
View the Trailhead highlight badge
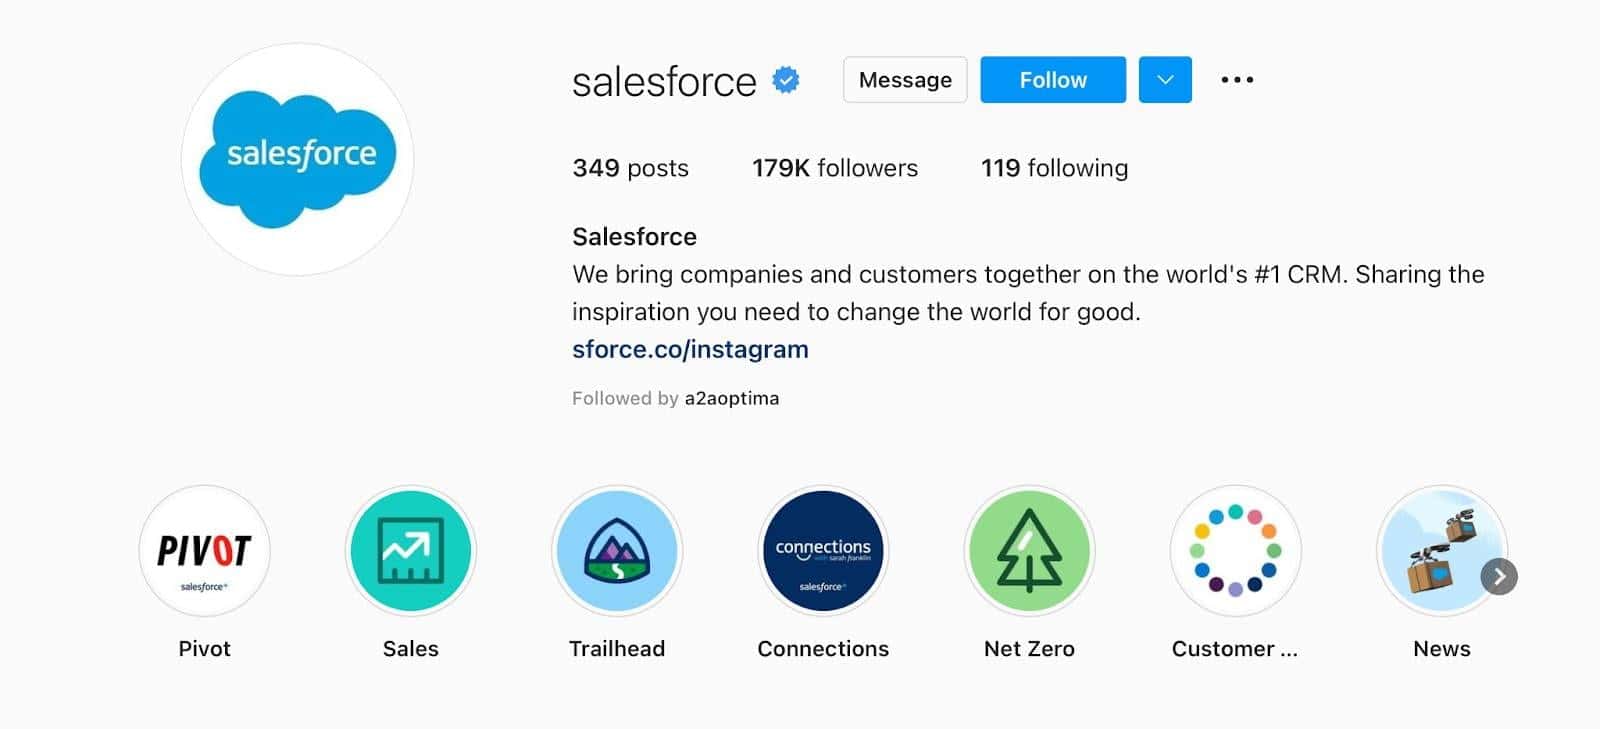[617, 551]
